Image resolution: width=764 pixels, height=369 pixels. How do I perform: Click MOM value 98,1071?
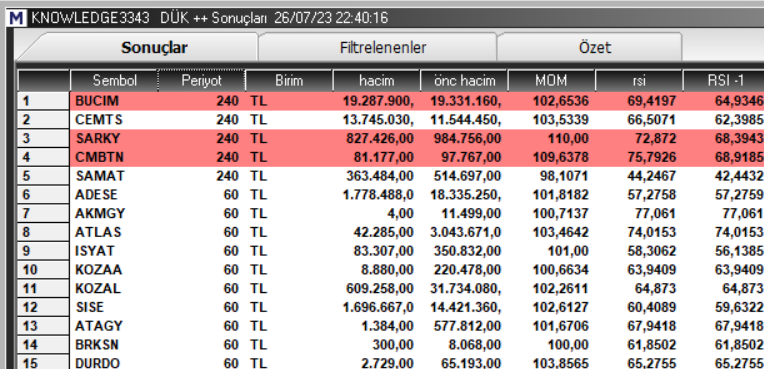tap(563, 176)
